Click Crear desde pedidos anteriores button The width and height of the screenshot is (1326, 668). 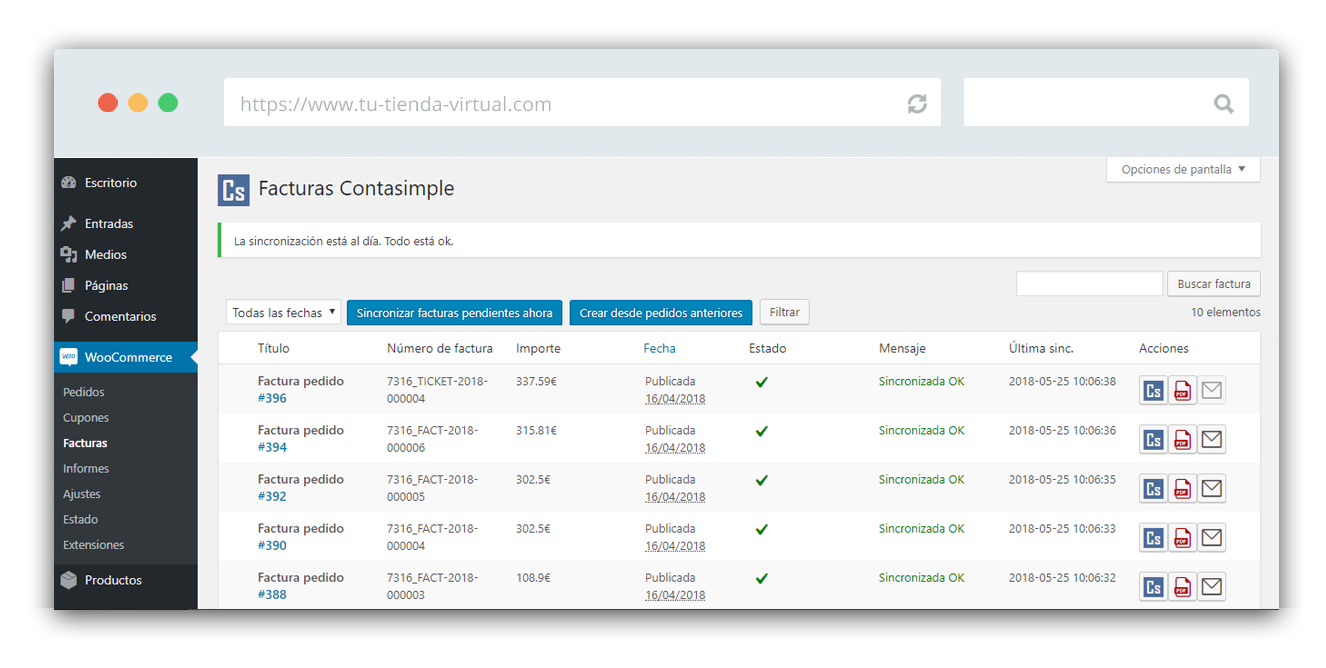tap(660, 313)
